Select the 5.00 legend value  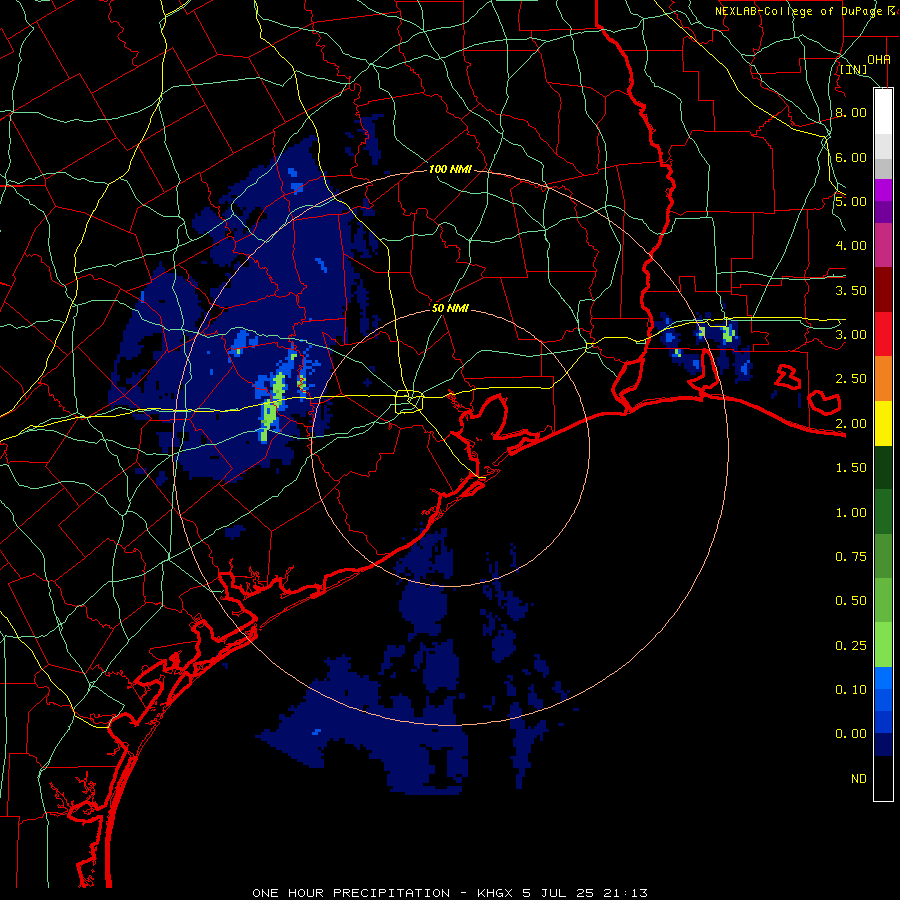(851, 201)
